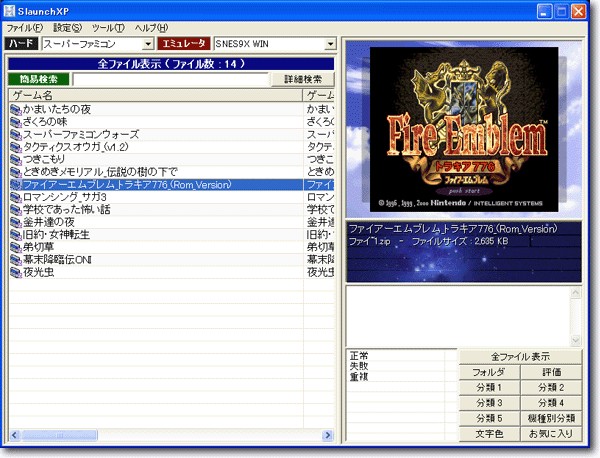Click the 分類 4 button
The width and height of the screenshot is (600, 458).
(x=551, y=403)
